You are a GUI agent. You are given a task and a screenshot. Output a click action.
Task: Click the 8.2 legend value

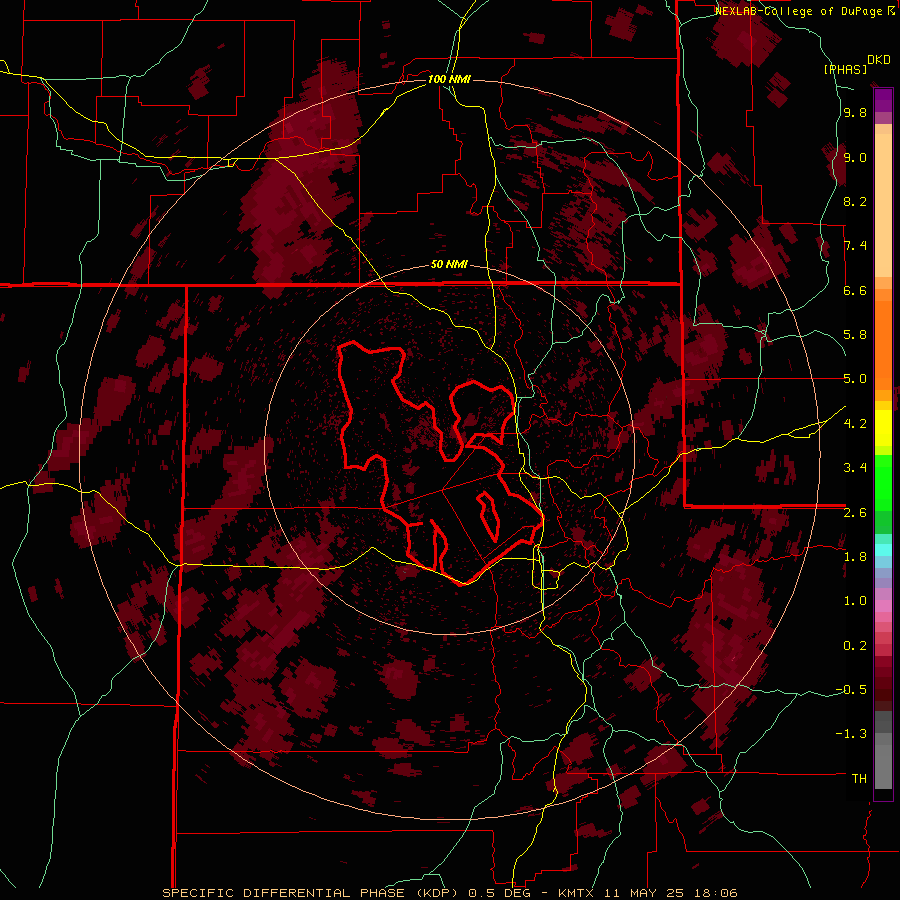tap(855, 202)
